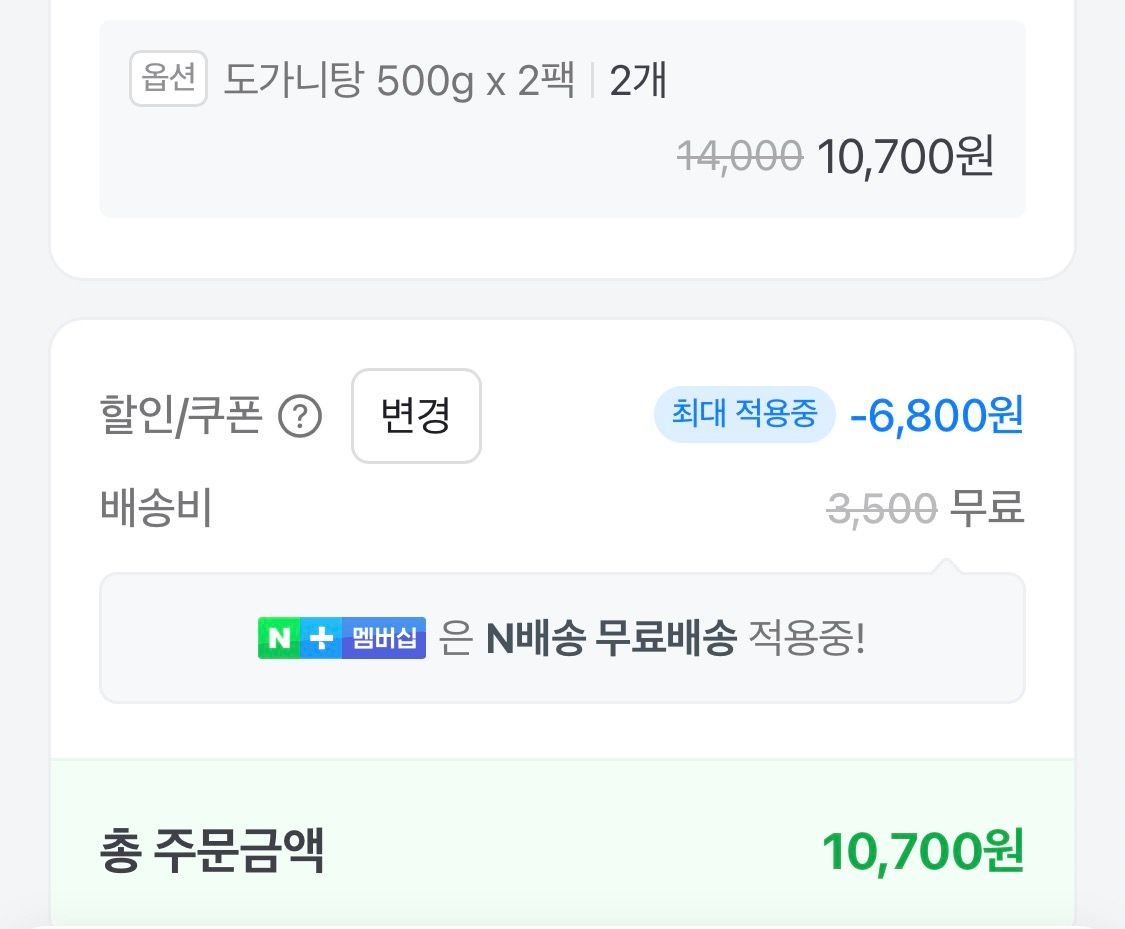This screenshot has height=929, width=1125.
Task: Click the green N logo icon
Action: pyautogui.click(x=279, y=638)
